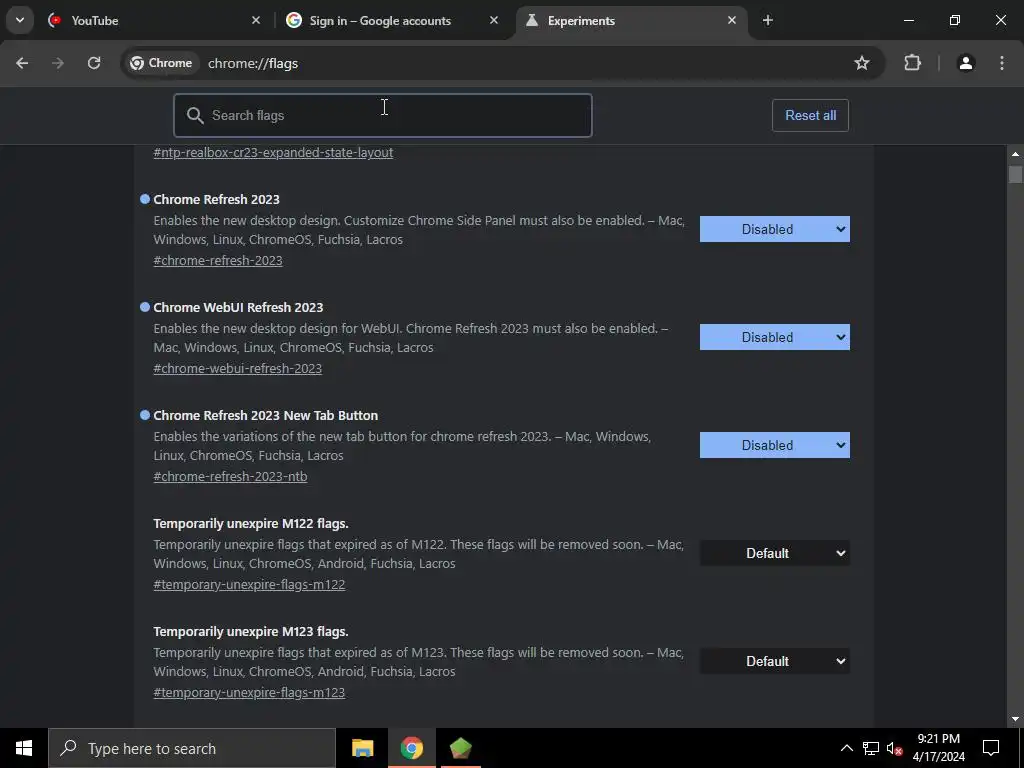Click the Windows taskbar search box

[x=192, y=748]
